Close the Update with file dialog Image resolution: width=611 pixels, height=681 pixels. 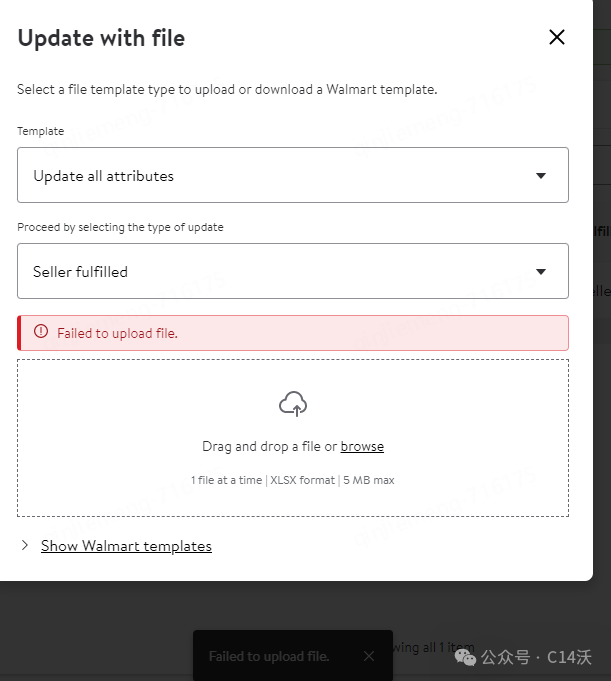557,38
